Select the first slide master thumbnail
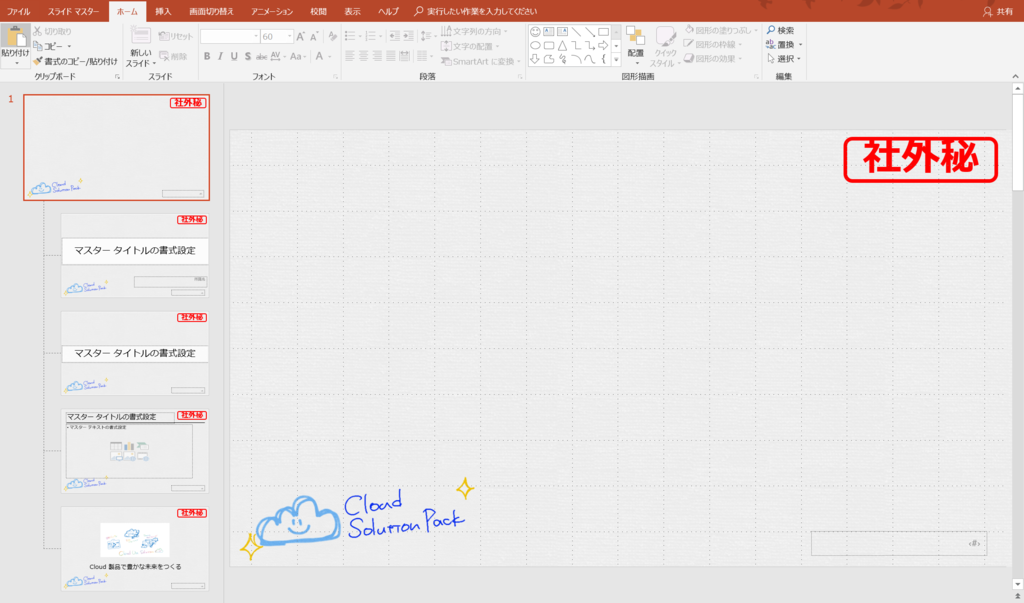The height and width of the screenshot is (603, 1024). [x=116, y=147]
